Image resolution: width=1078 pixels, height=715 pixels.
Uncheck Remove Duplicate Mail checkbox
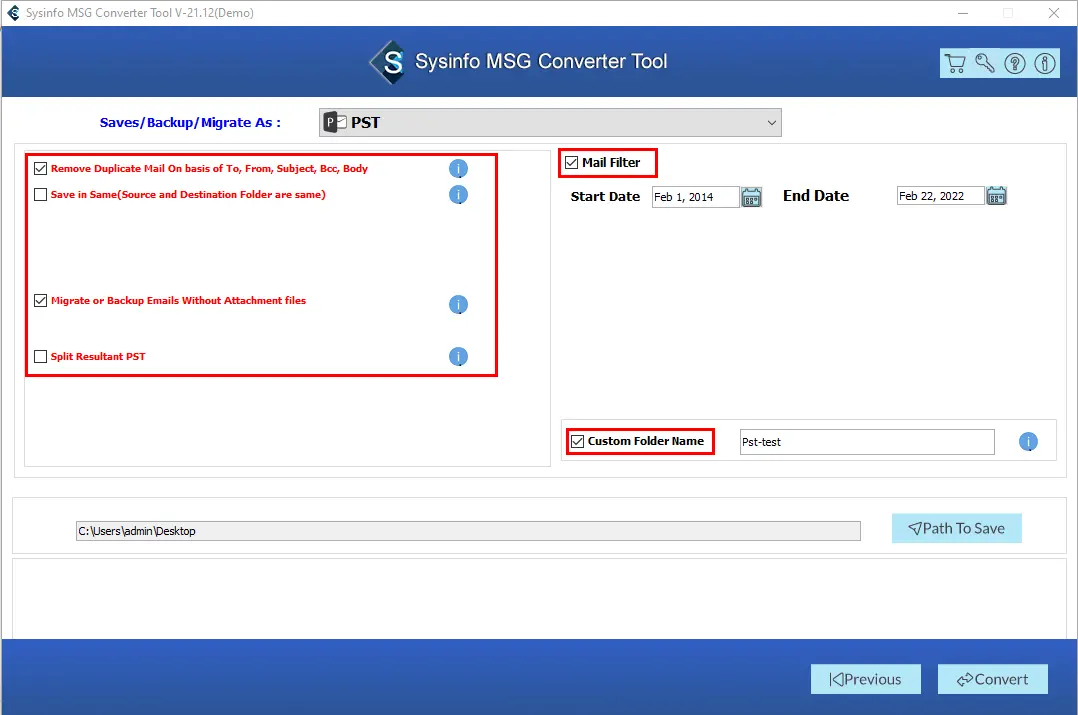point(41,169)
